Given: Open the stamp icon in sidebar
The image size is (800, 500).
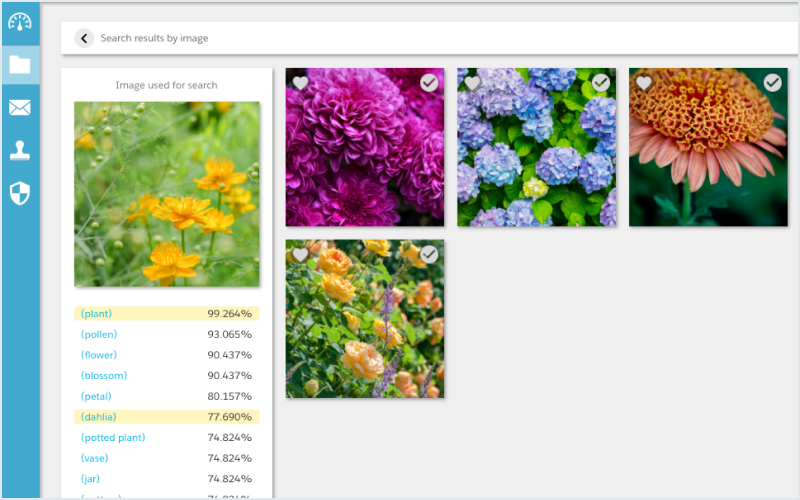Looking at the screenshot, I should pos(20,151).
